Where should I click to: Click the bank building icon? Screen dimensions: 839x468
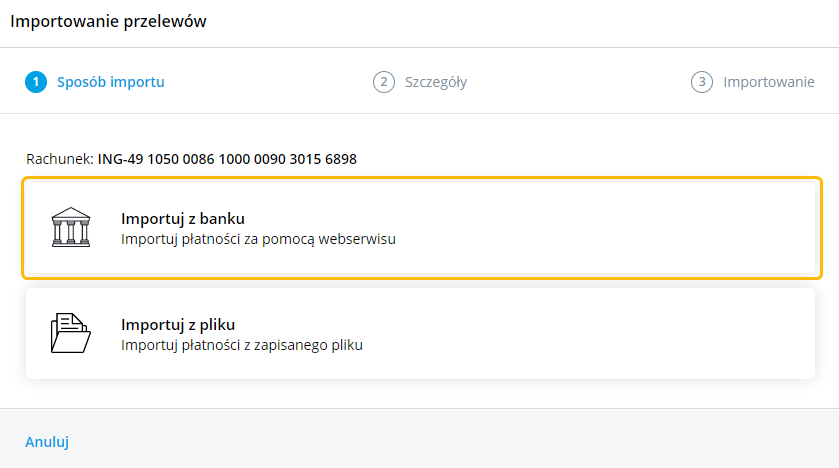coord(71,228)
